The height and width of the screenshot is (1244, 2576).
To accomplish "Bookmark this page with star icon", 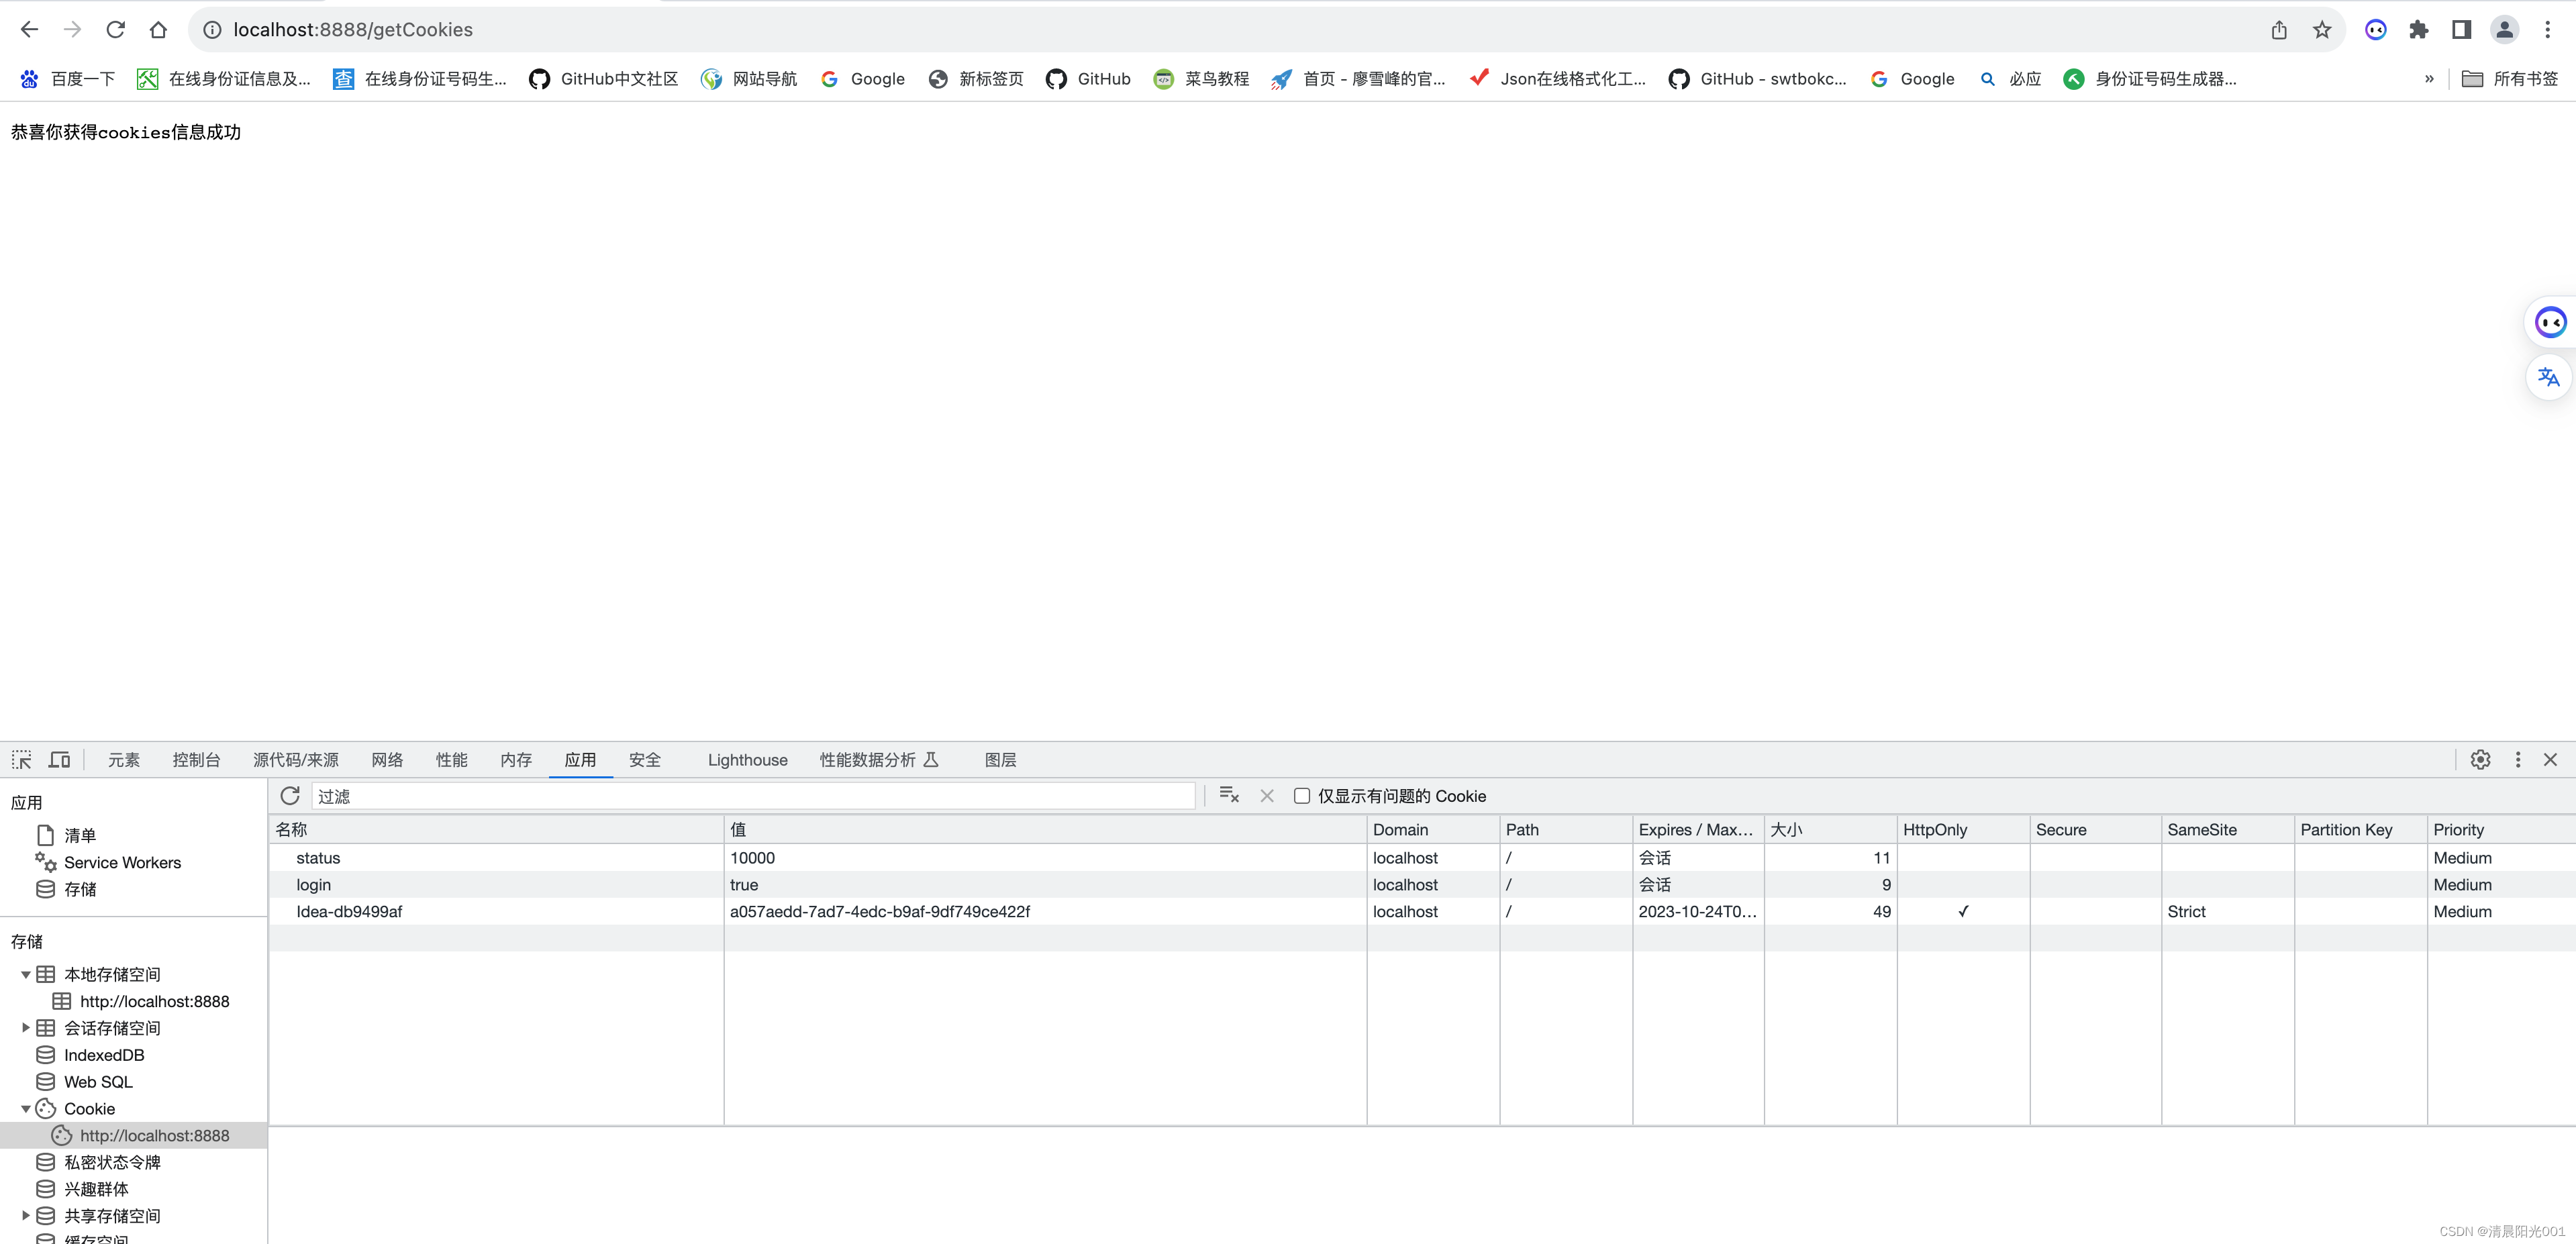I will pos(2322,30).
